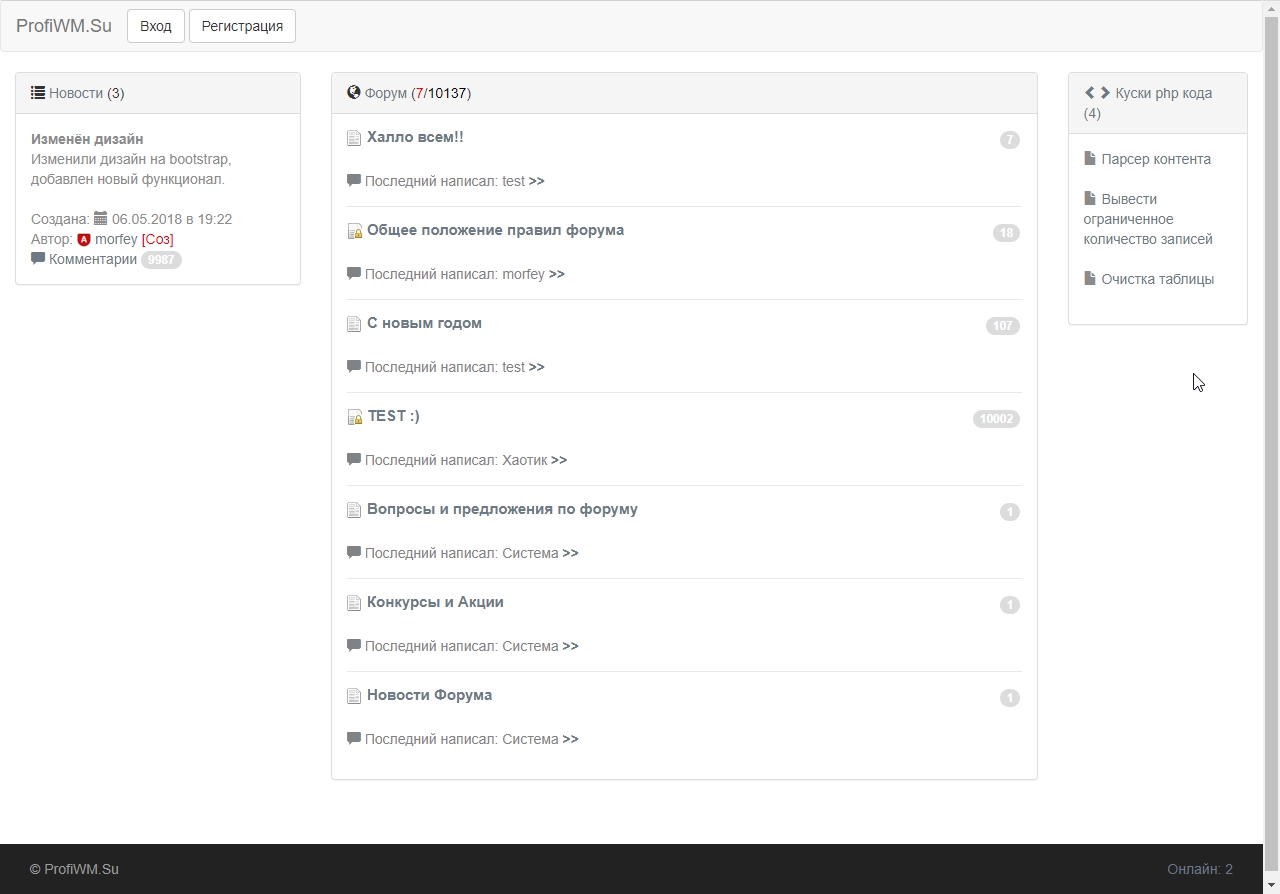Image resolution: width=1280 pixels, height=894 pixels.
Task: Click the code brackets icon near Куски php
Action: pyautogui.click(x=1097, y=93)
